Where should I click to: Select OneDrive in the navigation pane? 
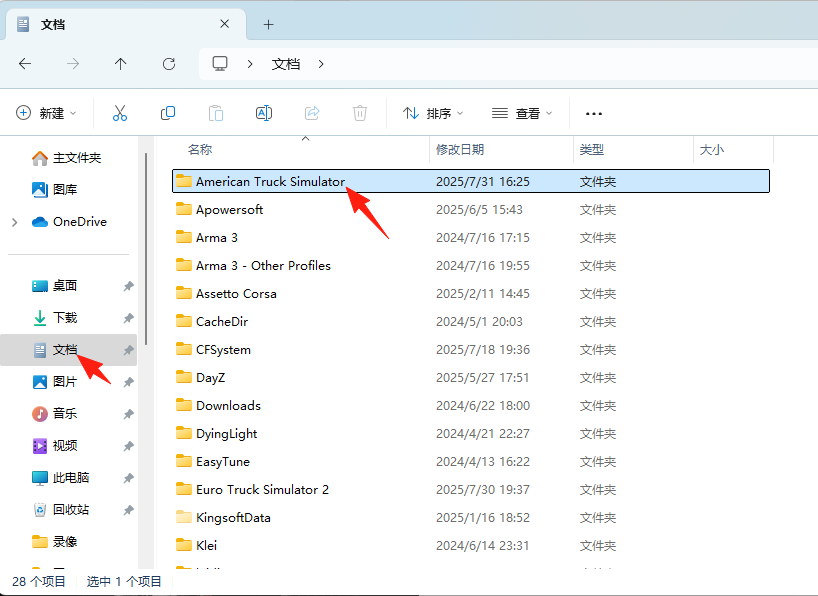[69, 222]
